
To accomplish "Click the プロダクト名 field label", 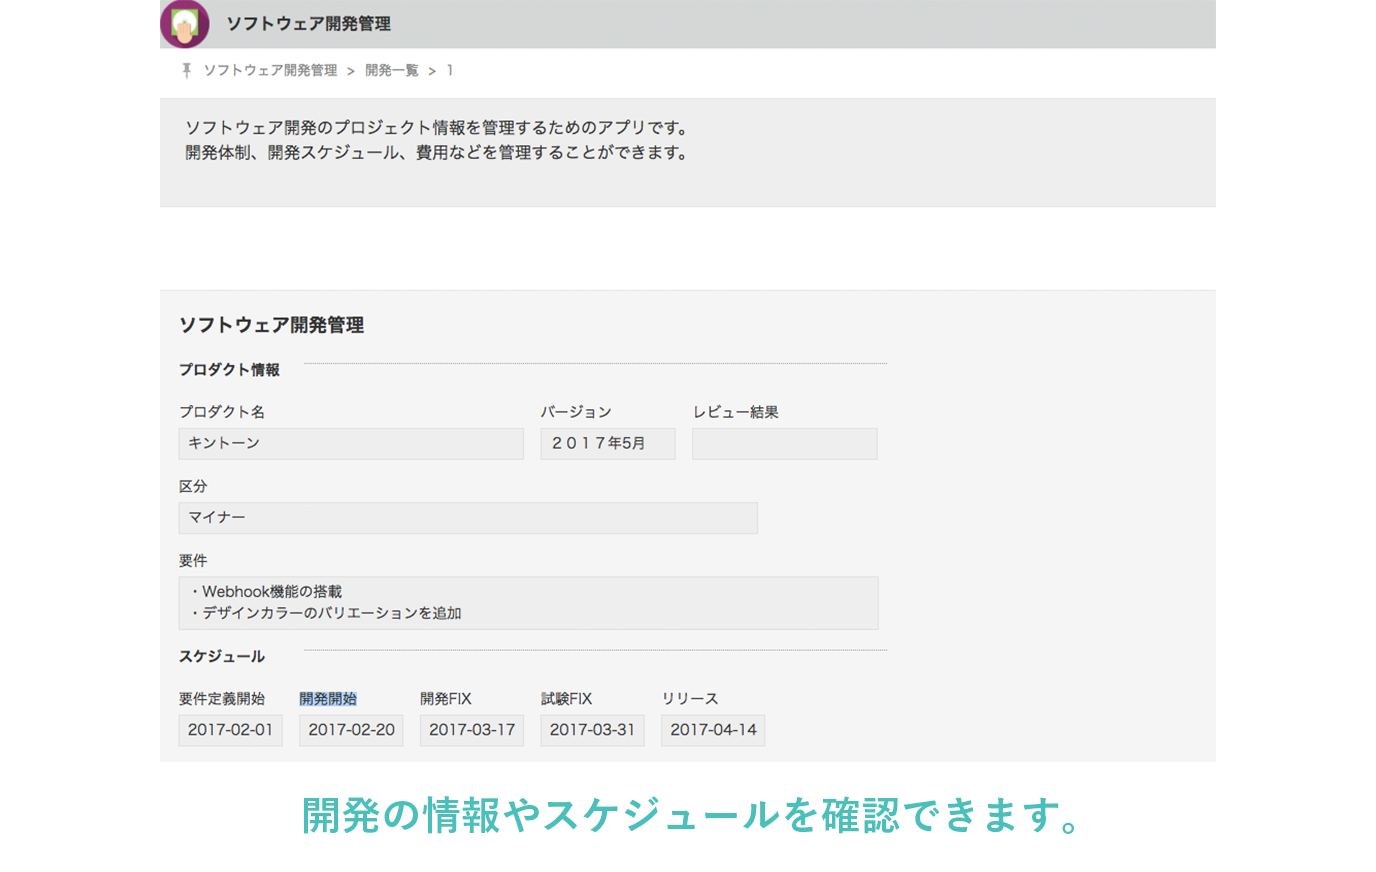I will point(222,412).
